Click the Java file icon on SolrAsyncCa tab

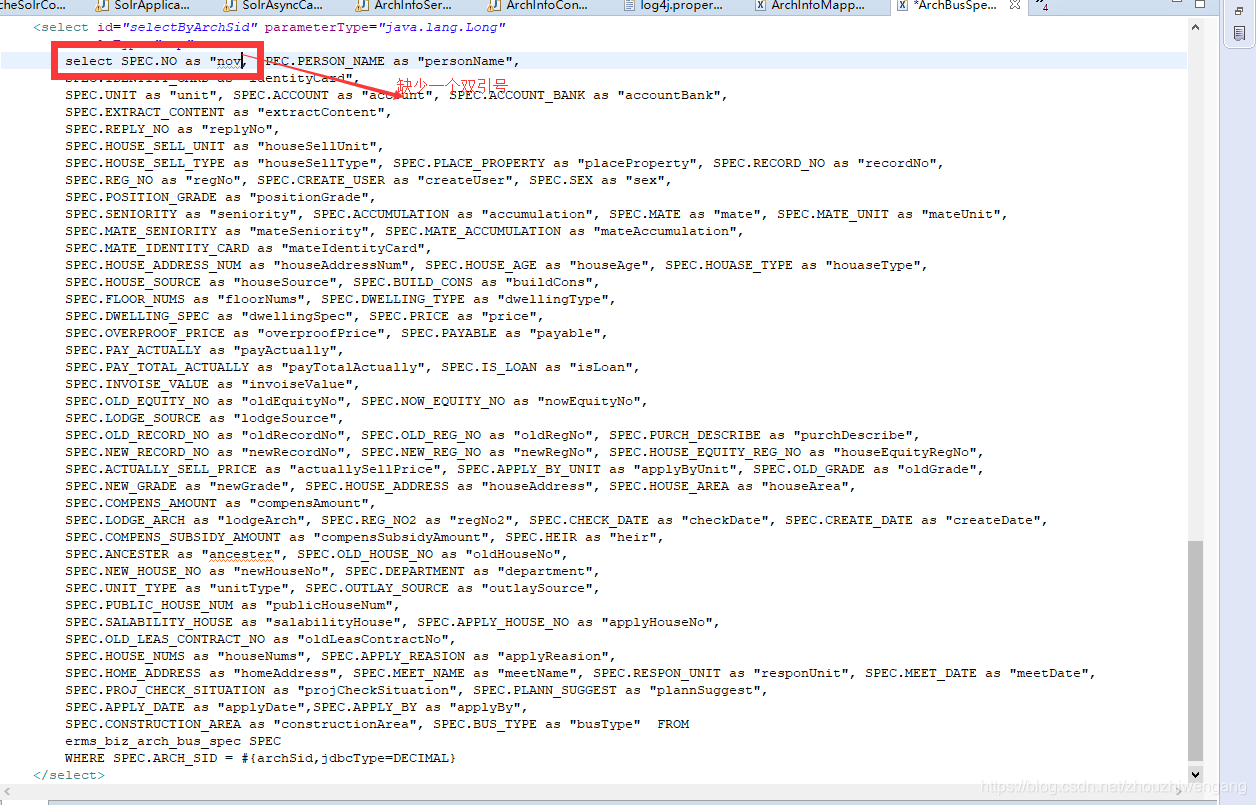(x=228, y=7)
